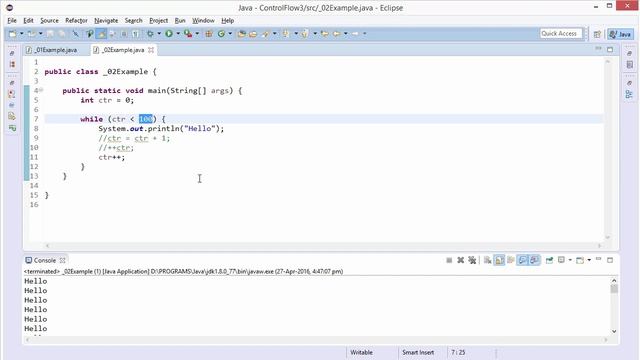Click into the Quick Access field
640x360 pixels.
(x=561, y=33)
